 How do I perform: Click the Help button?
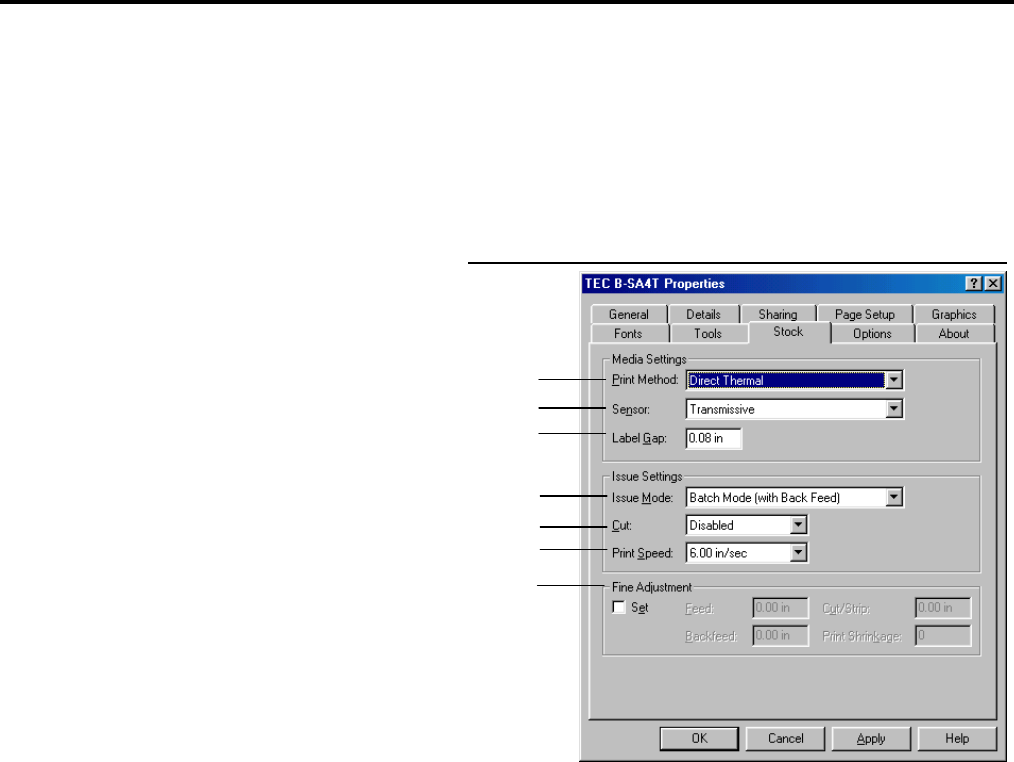pyautogui.click(x=957, y=739)
